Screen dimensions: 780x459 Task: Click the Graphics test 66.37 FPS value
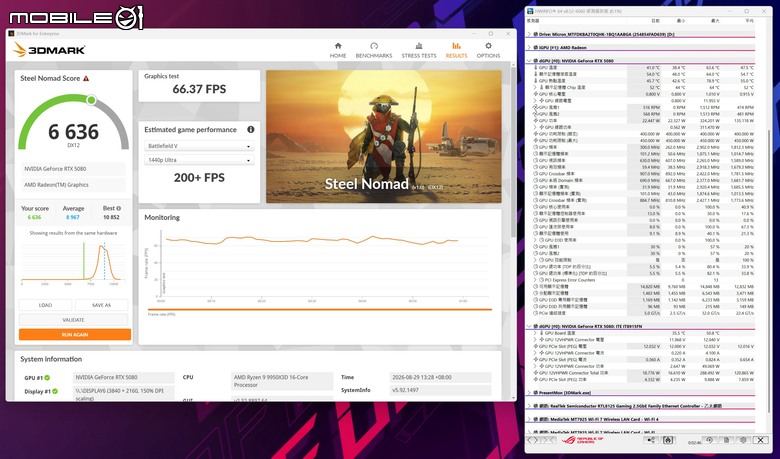[x=199, y=89]
